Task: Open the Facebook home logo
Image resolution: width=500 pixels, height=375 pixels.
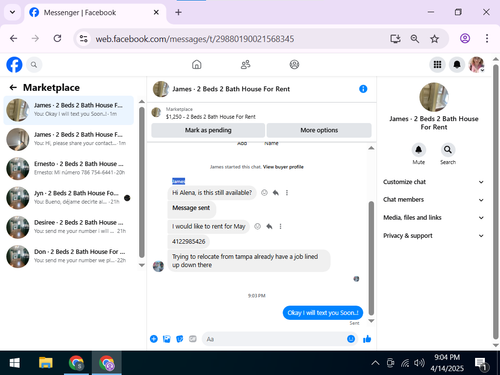Action: click(14, 64)
